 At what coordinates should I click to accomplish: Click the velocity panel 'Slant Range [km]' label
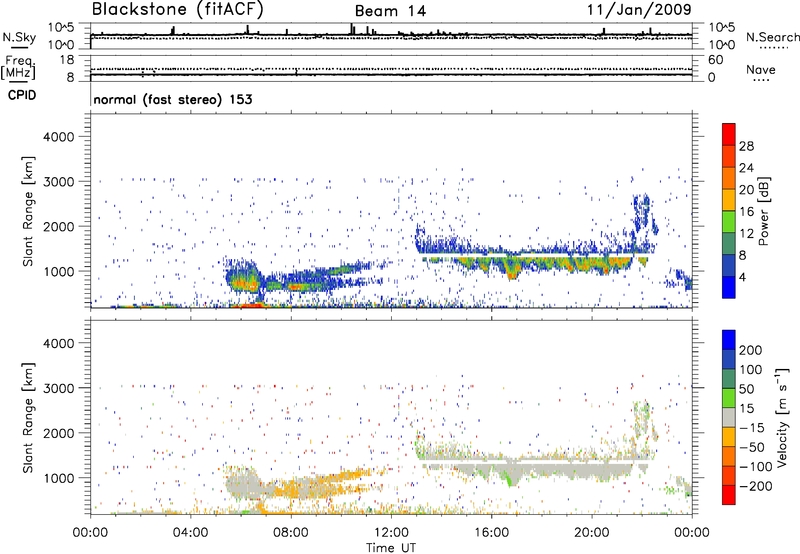[28, 417]
